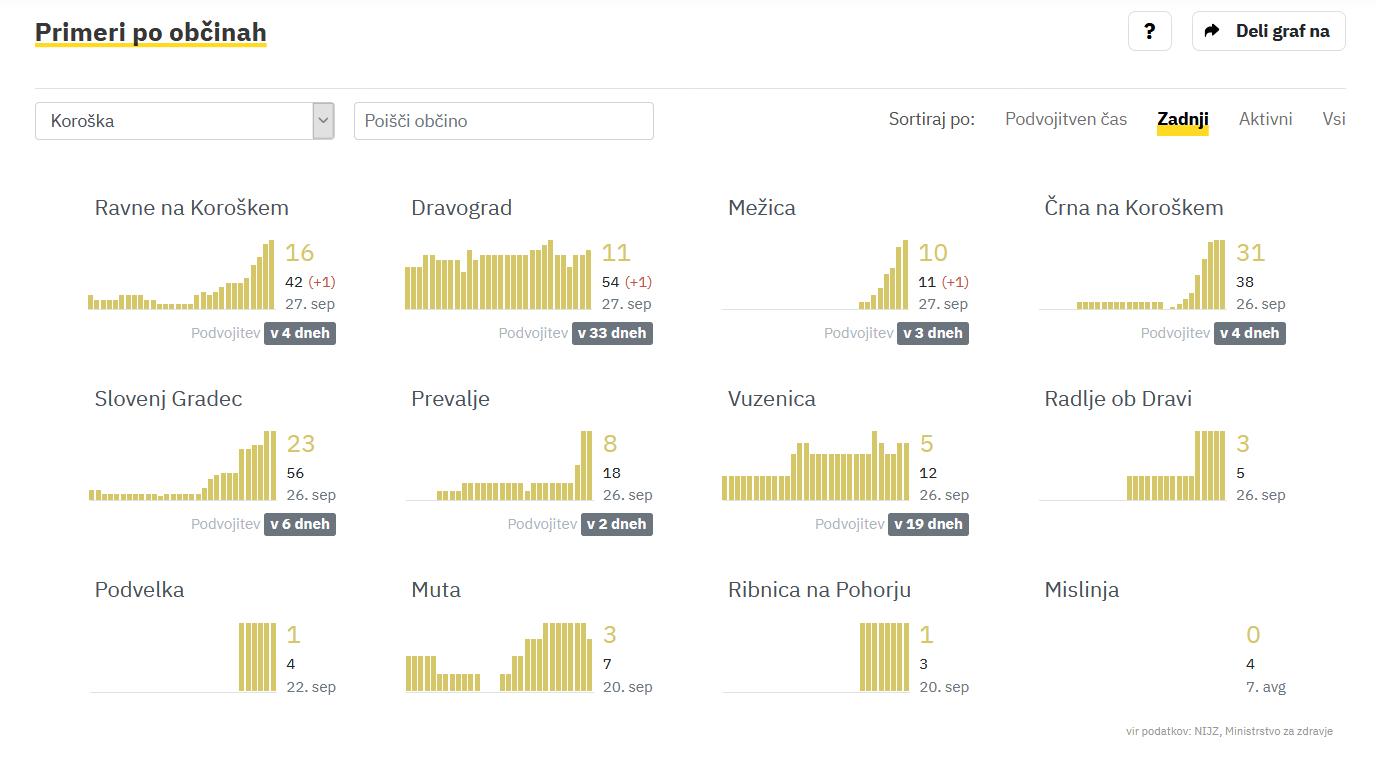Click the Primeri po občinah heading

[150, 32]
